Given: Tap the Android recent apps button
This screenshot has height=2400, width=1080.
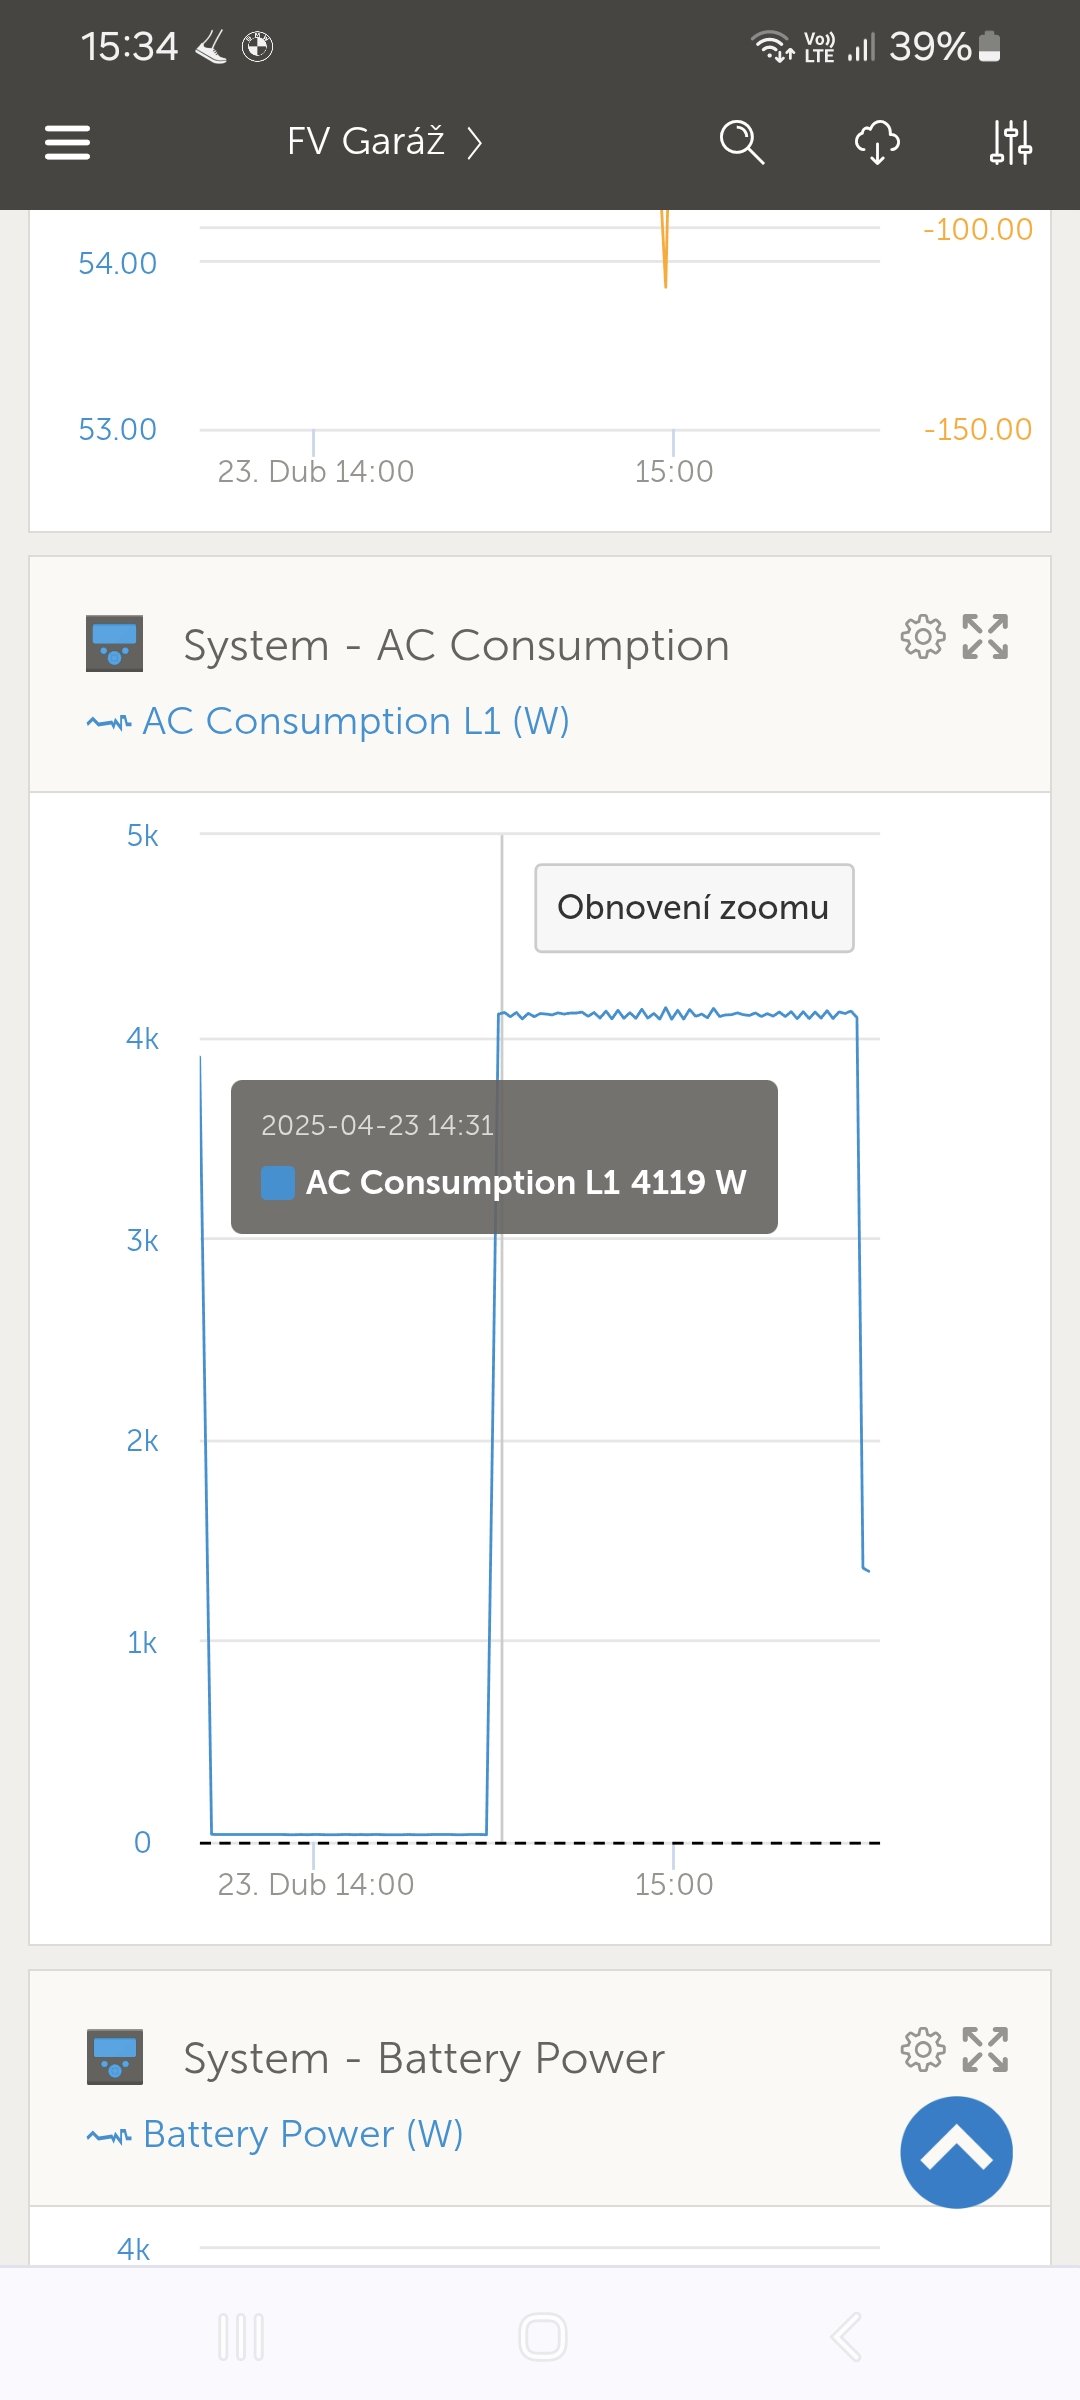Looking at the screenshot, I should coord(241,2337).
